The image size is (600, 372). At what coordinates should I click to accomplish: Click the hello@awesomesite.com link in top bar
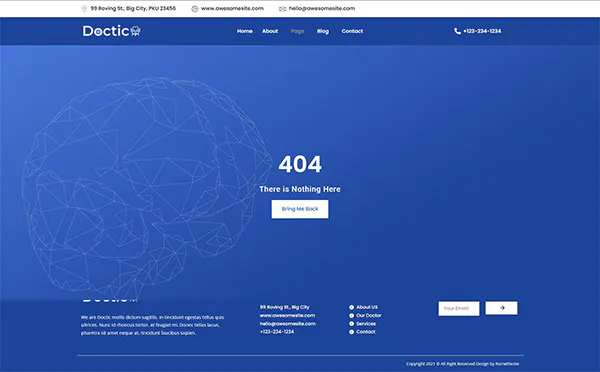coord(322,8)
